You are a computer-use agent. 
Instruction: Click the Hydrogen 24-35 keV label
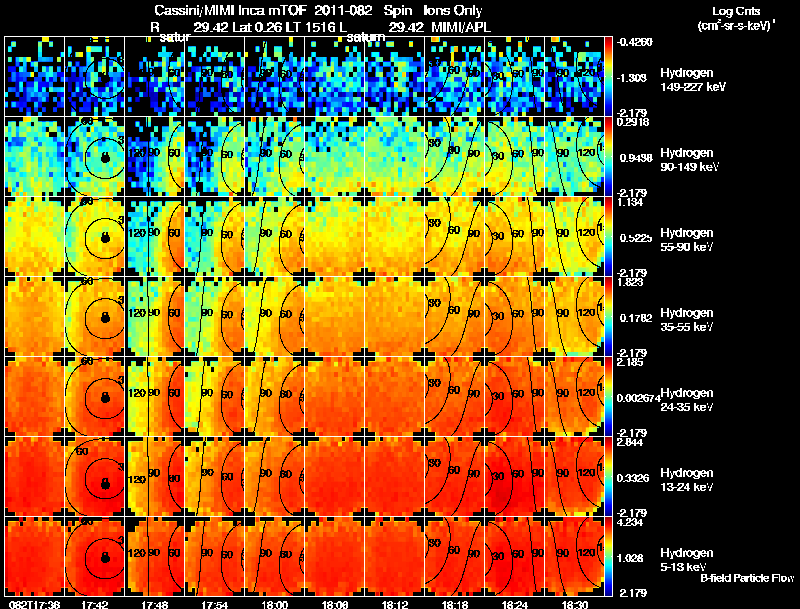click(687, 400)
